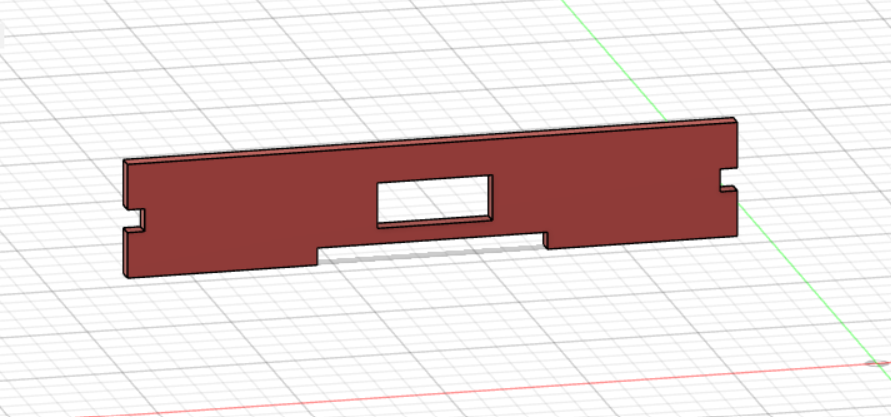891x417 pixels.
Task: Select the right inner wall of the rectangular window
Action: tap(491, 197)
